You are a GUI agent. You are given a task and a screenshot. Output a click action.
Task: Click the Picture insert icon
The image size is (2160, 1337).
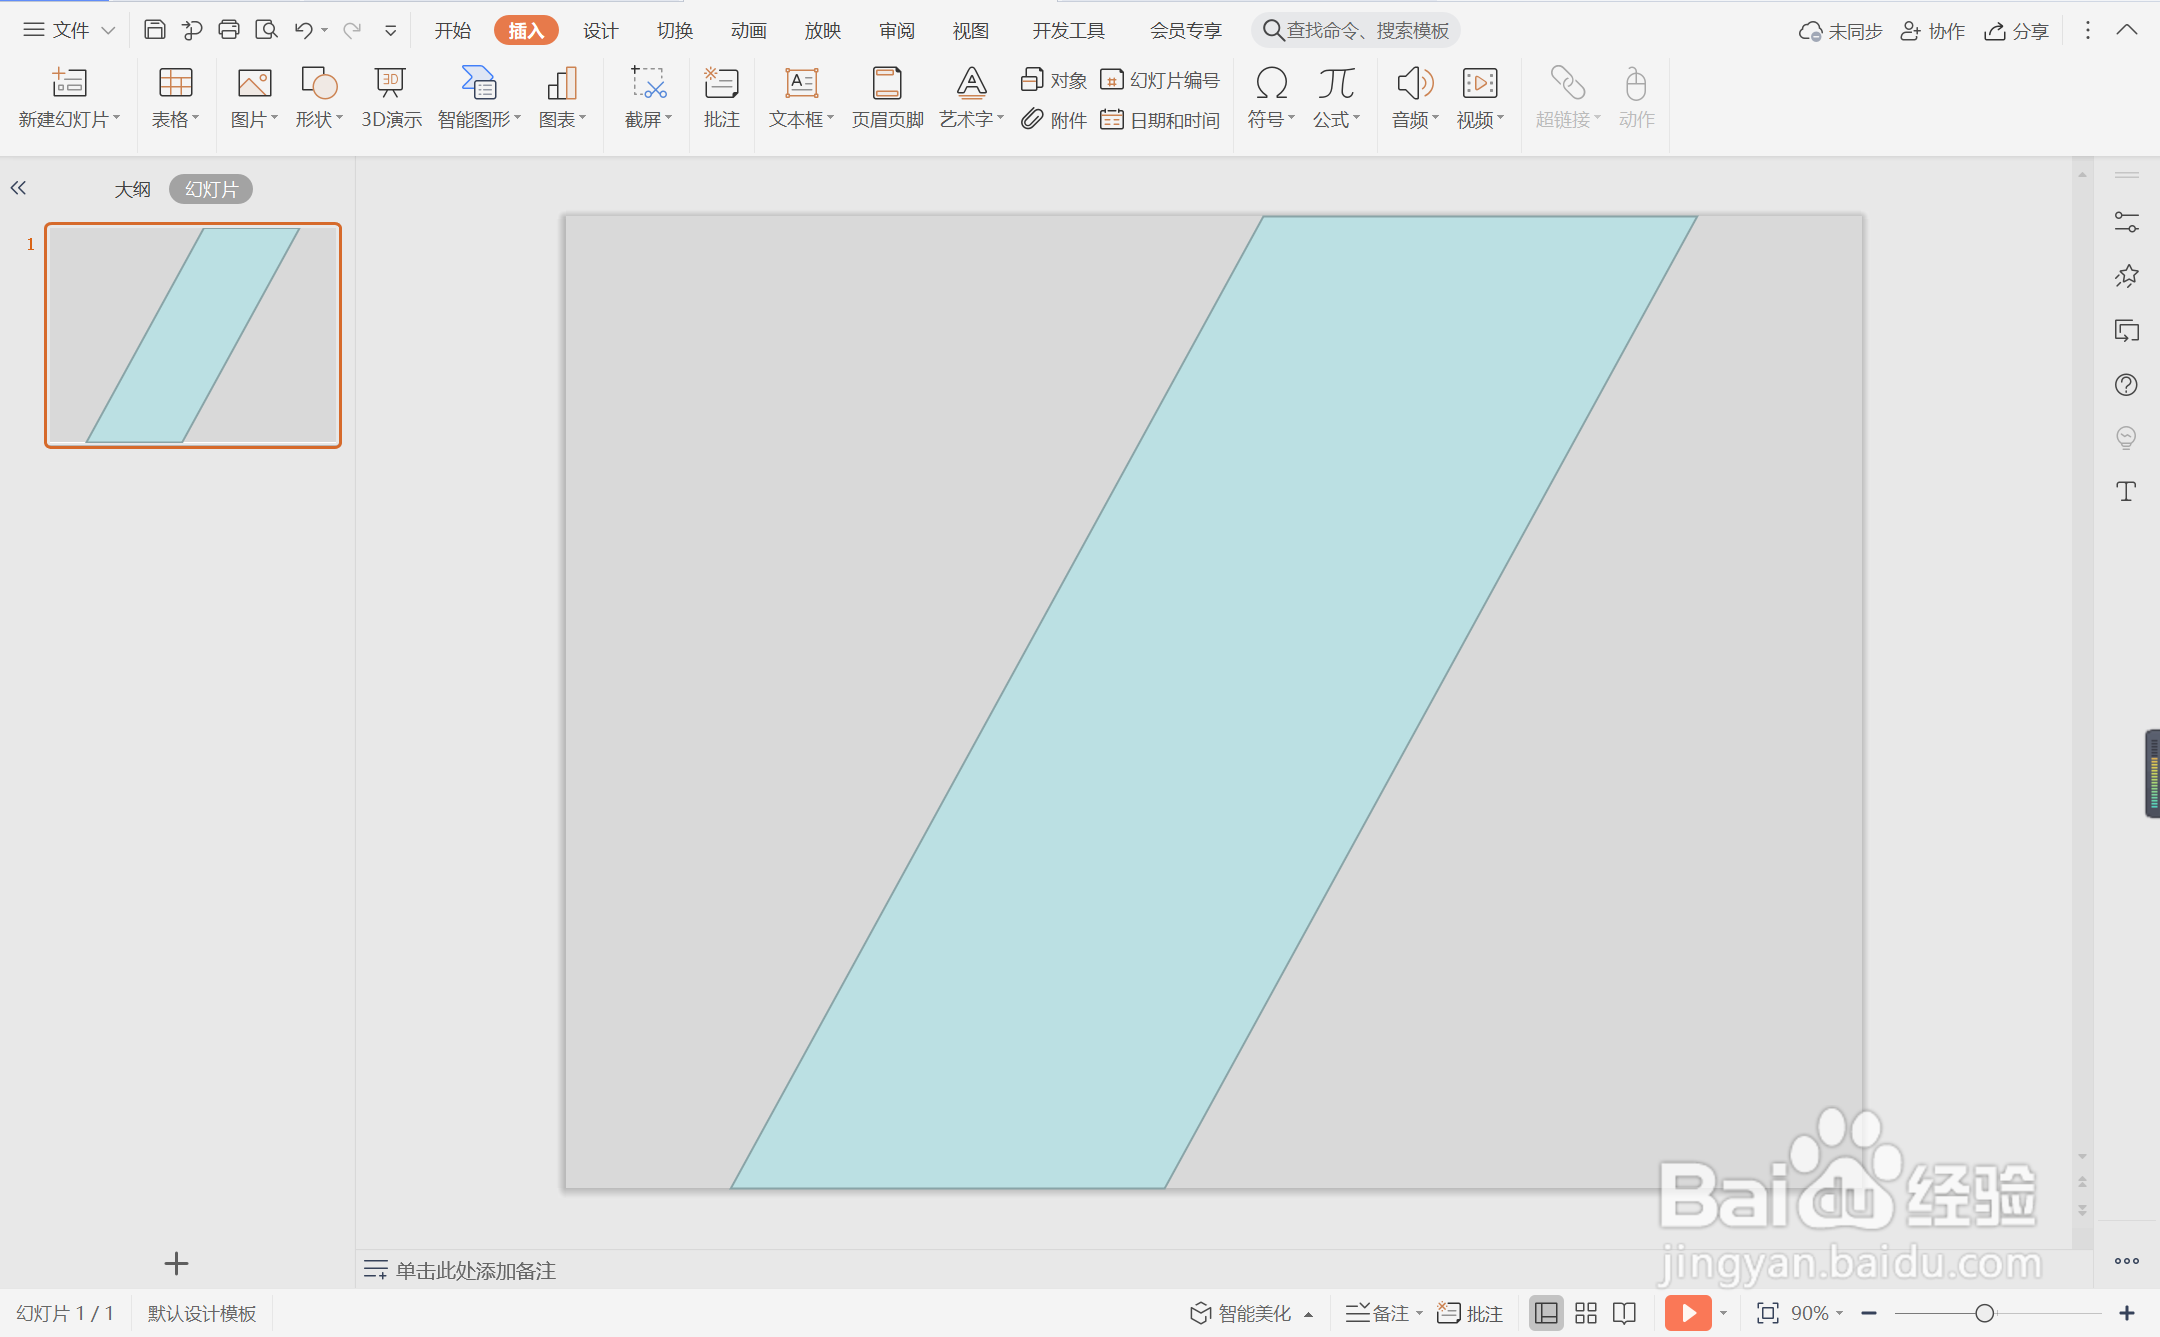(x=254, y=83)
